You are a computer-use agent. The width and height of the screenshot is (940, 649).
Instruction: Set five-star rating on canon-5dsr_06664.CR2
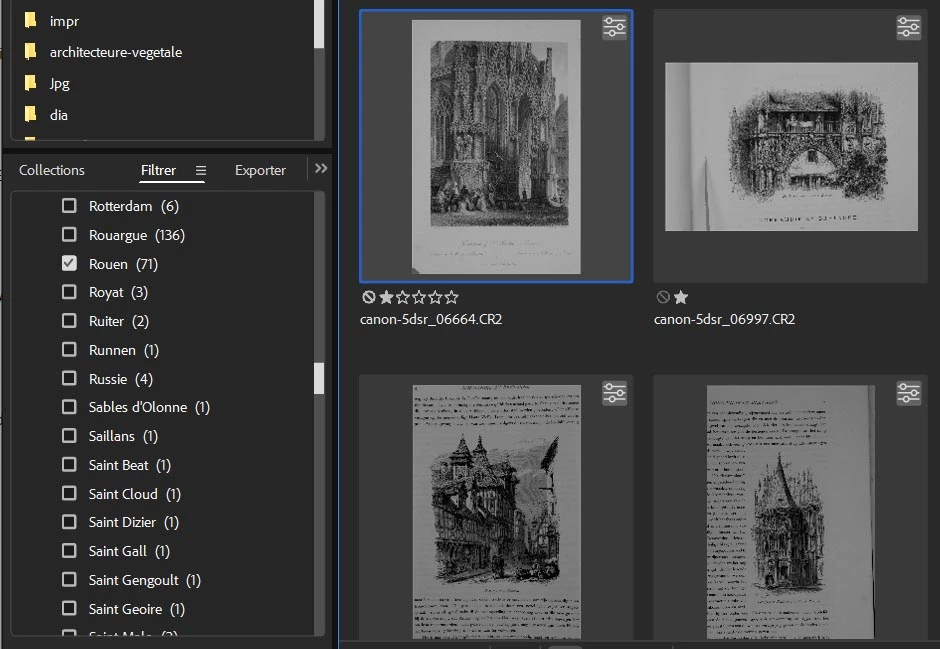451,297
